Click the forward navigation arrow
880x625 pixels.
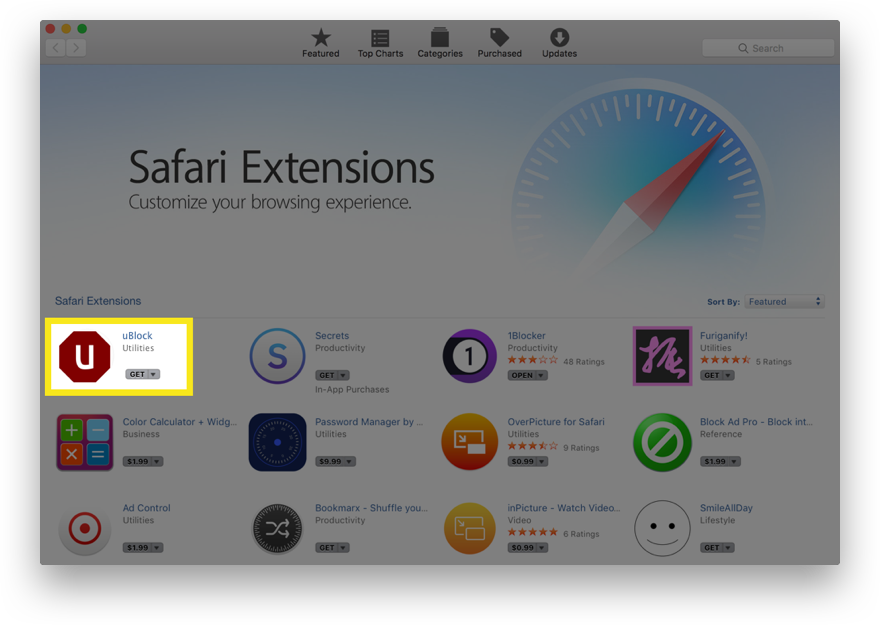[76, 48]
